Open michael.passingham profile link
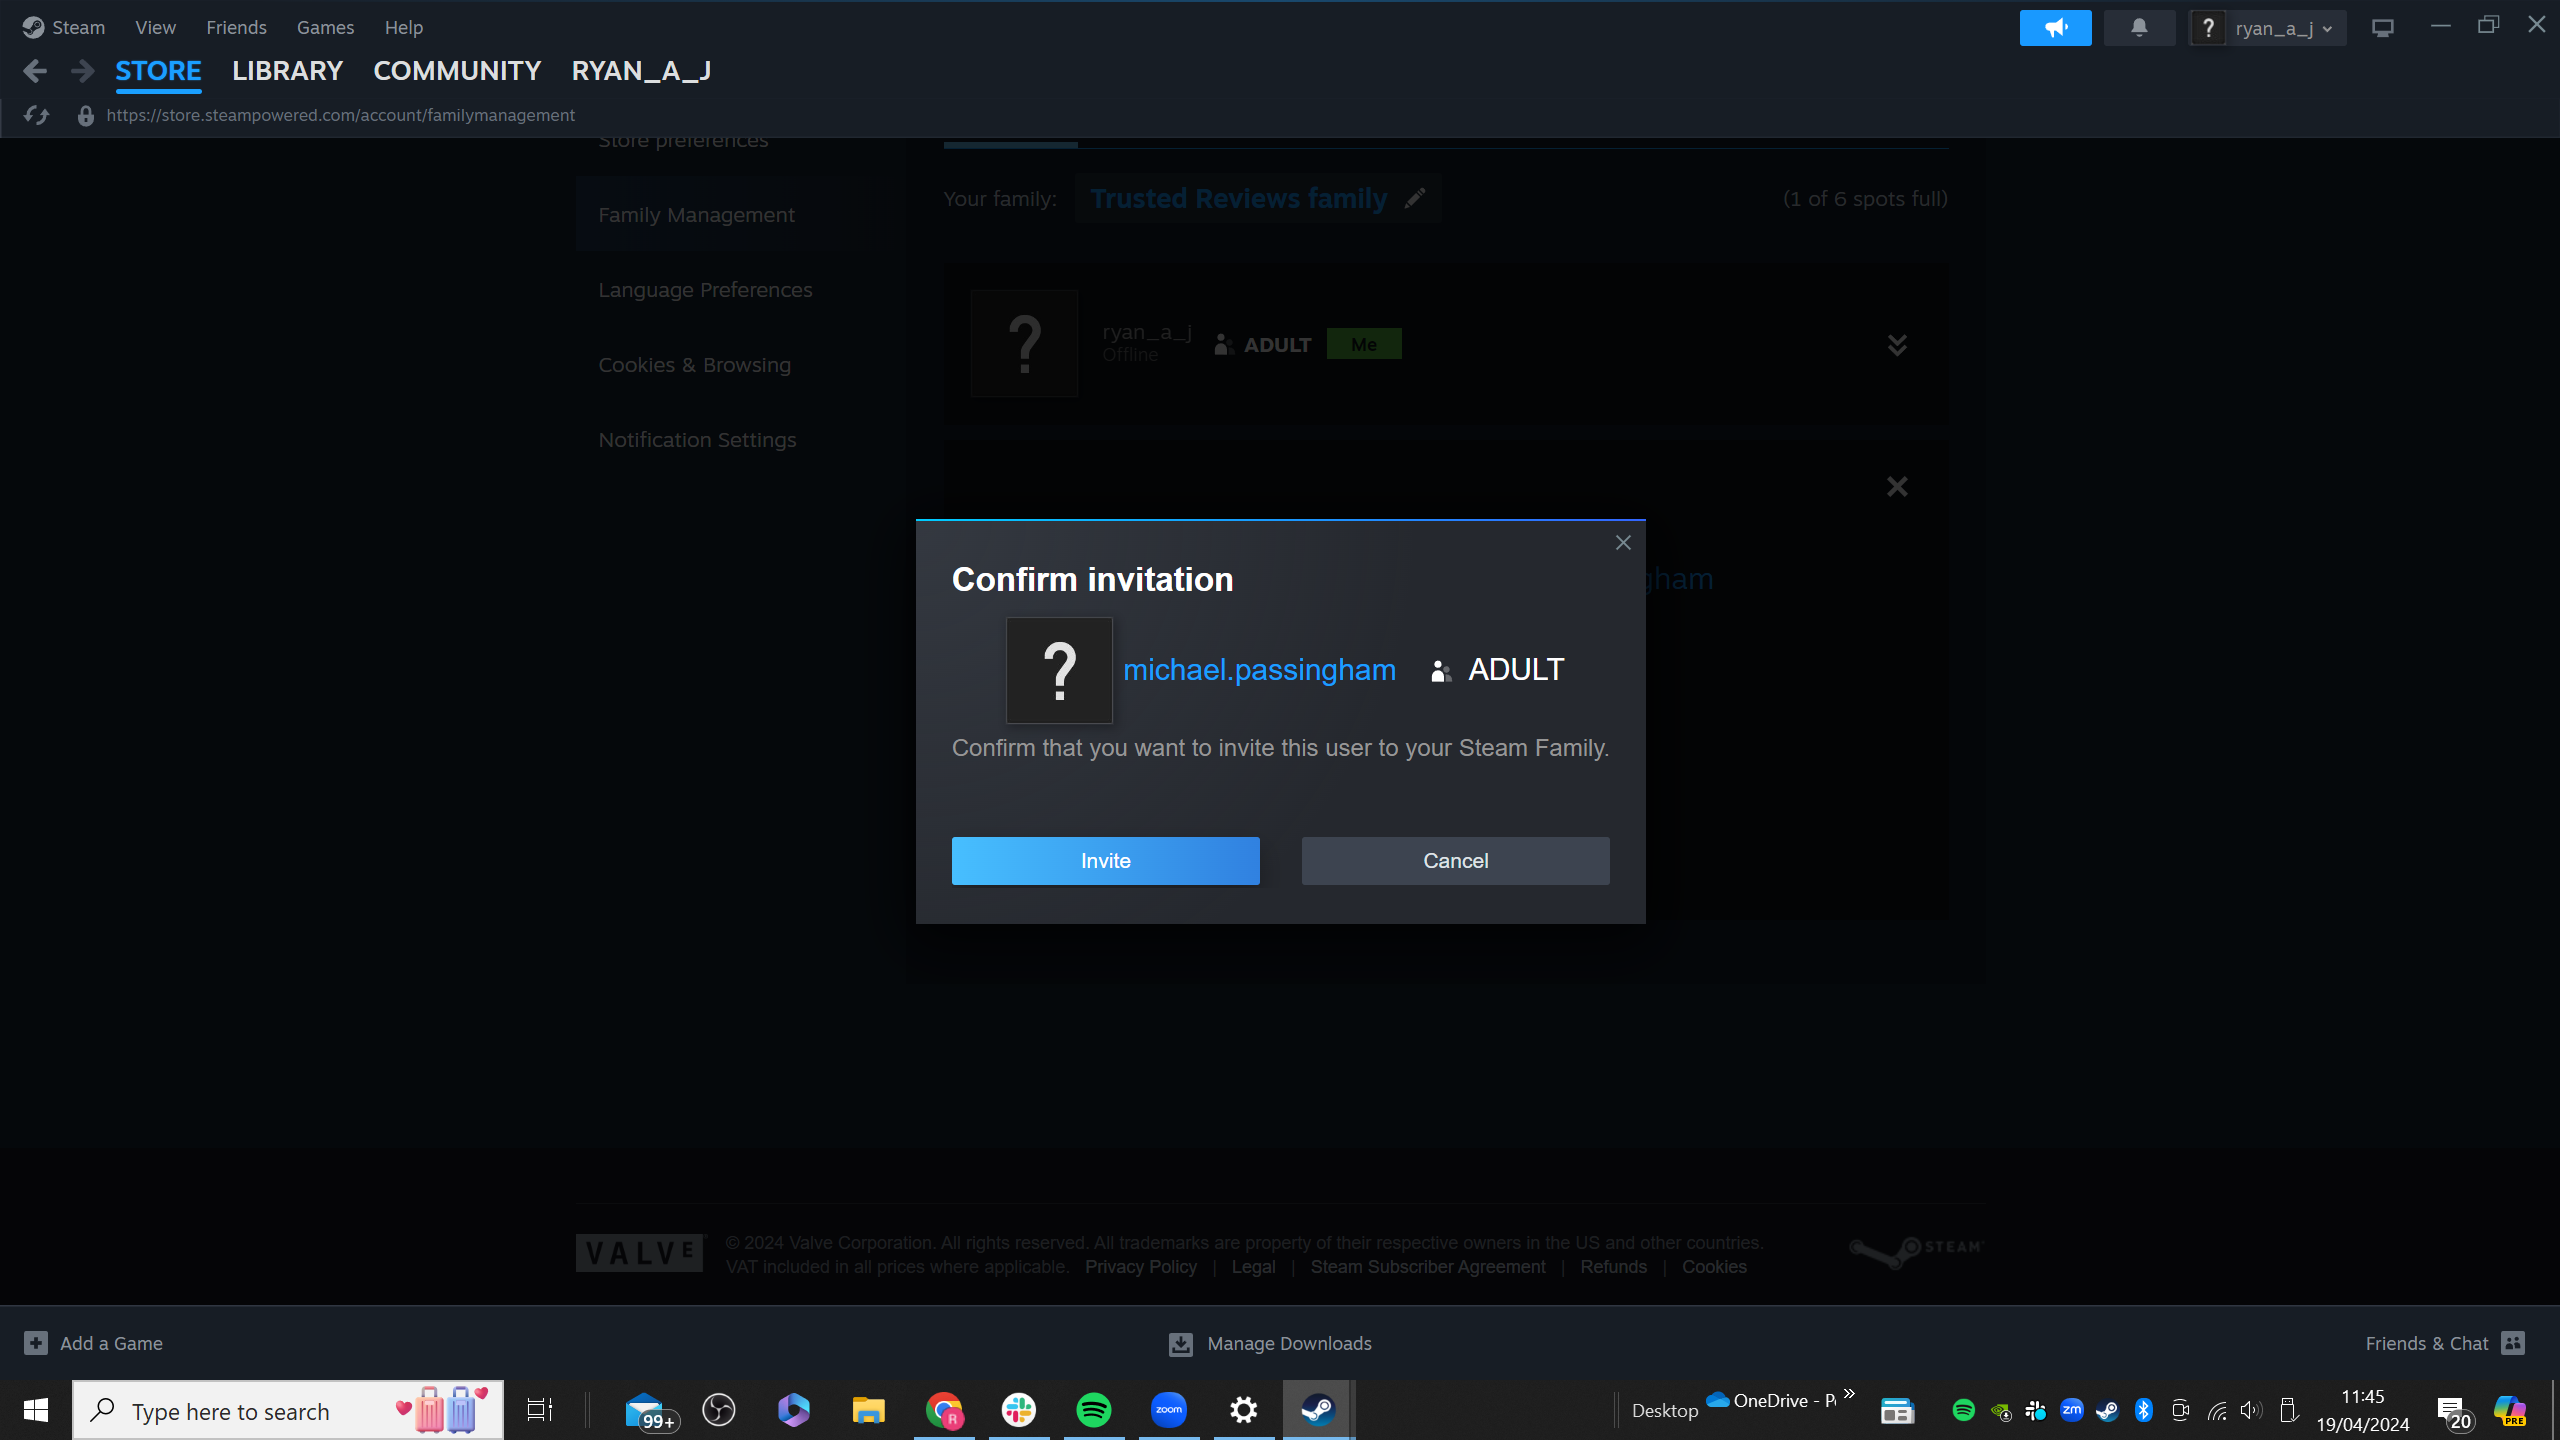2560x1440 pixels. click(x=1259, y=669)
